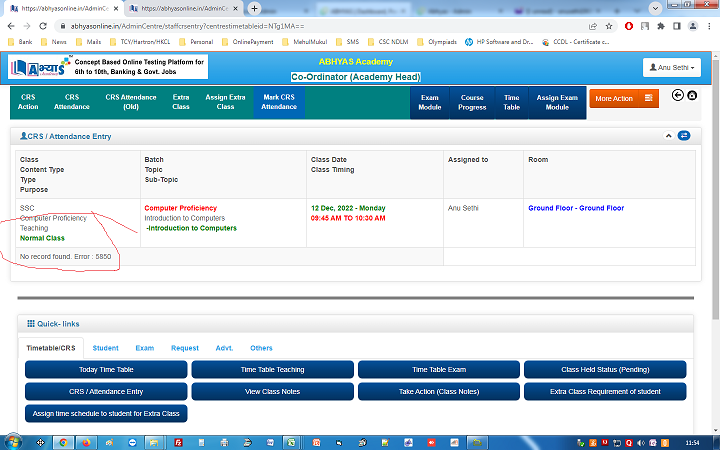Collapse the CRS / Attendance Entry panel
Image resolution: width=720 pixels, height=450 pixels.
click(668, 135)
